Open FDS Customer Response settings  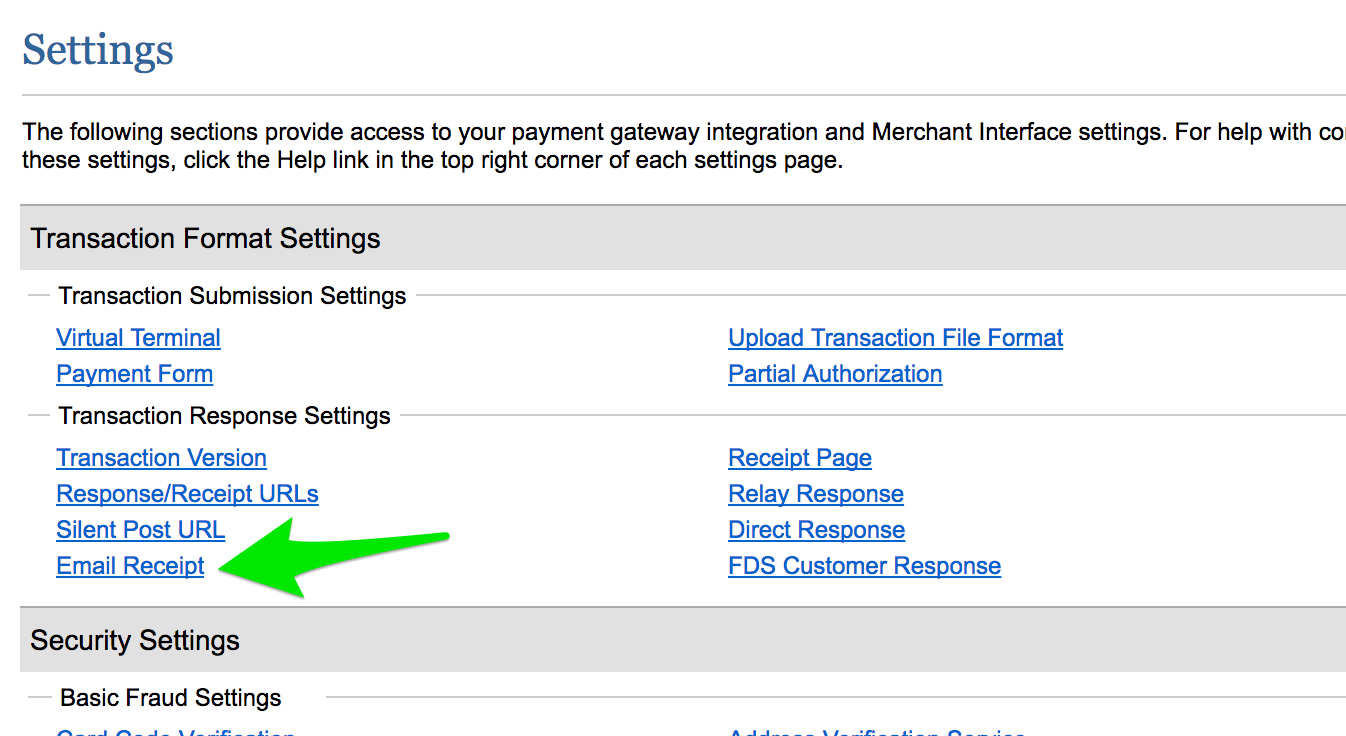coord(864,565)
